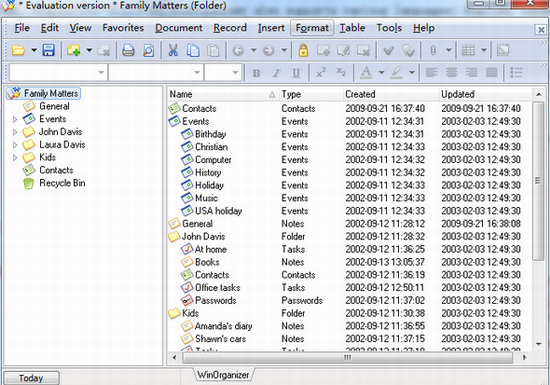550x385 pixels.
Task: Select the Amanda's diary row
Action: coord(349,326)
